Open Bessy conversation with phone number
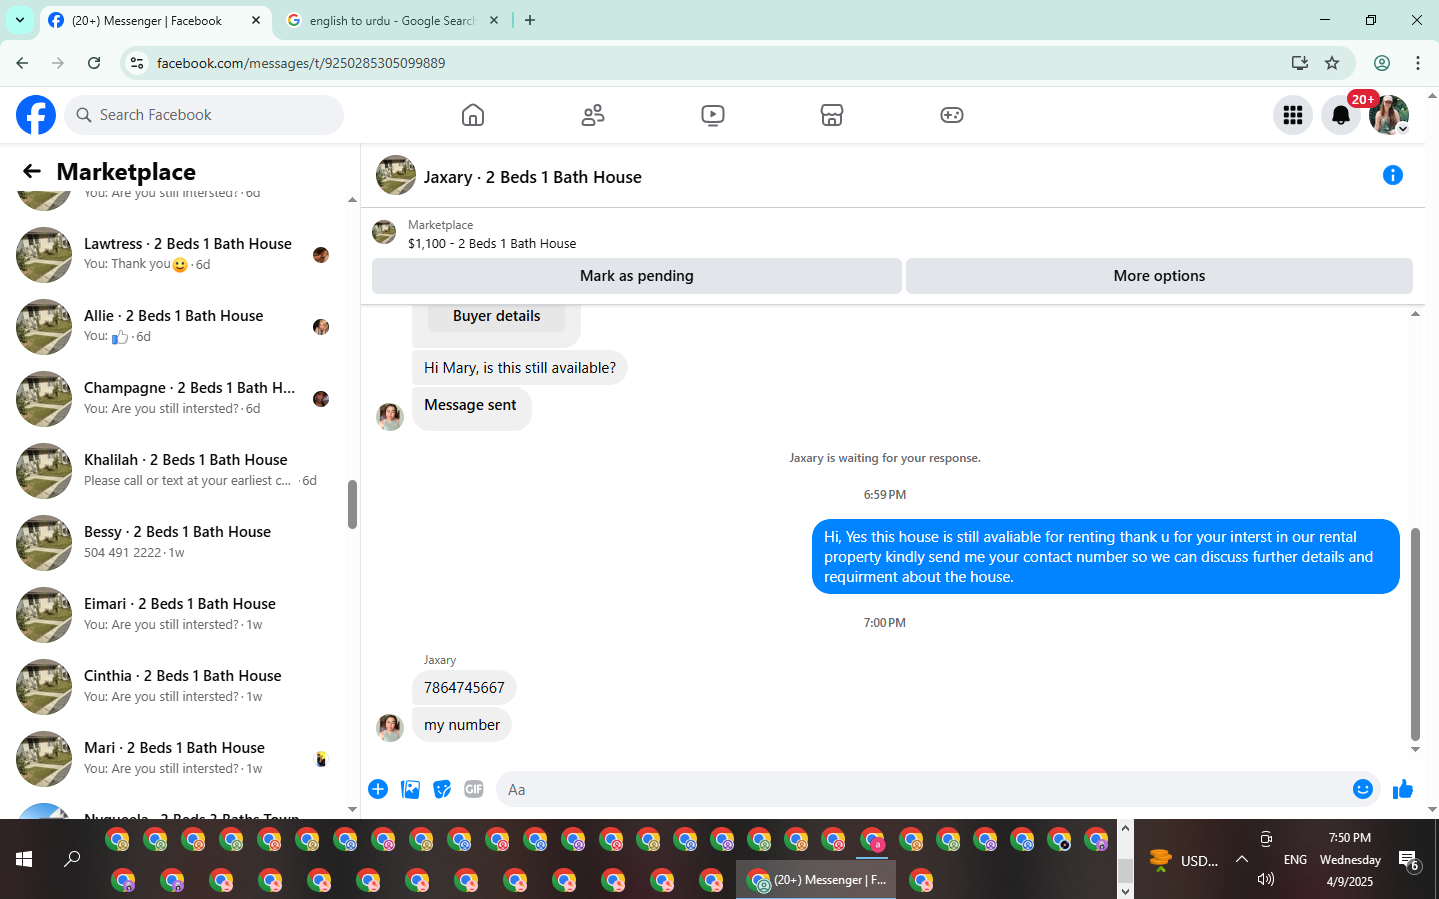1439x899 pixels. coord(178,542)
